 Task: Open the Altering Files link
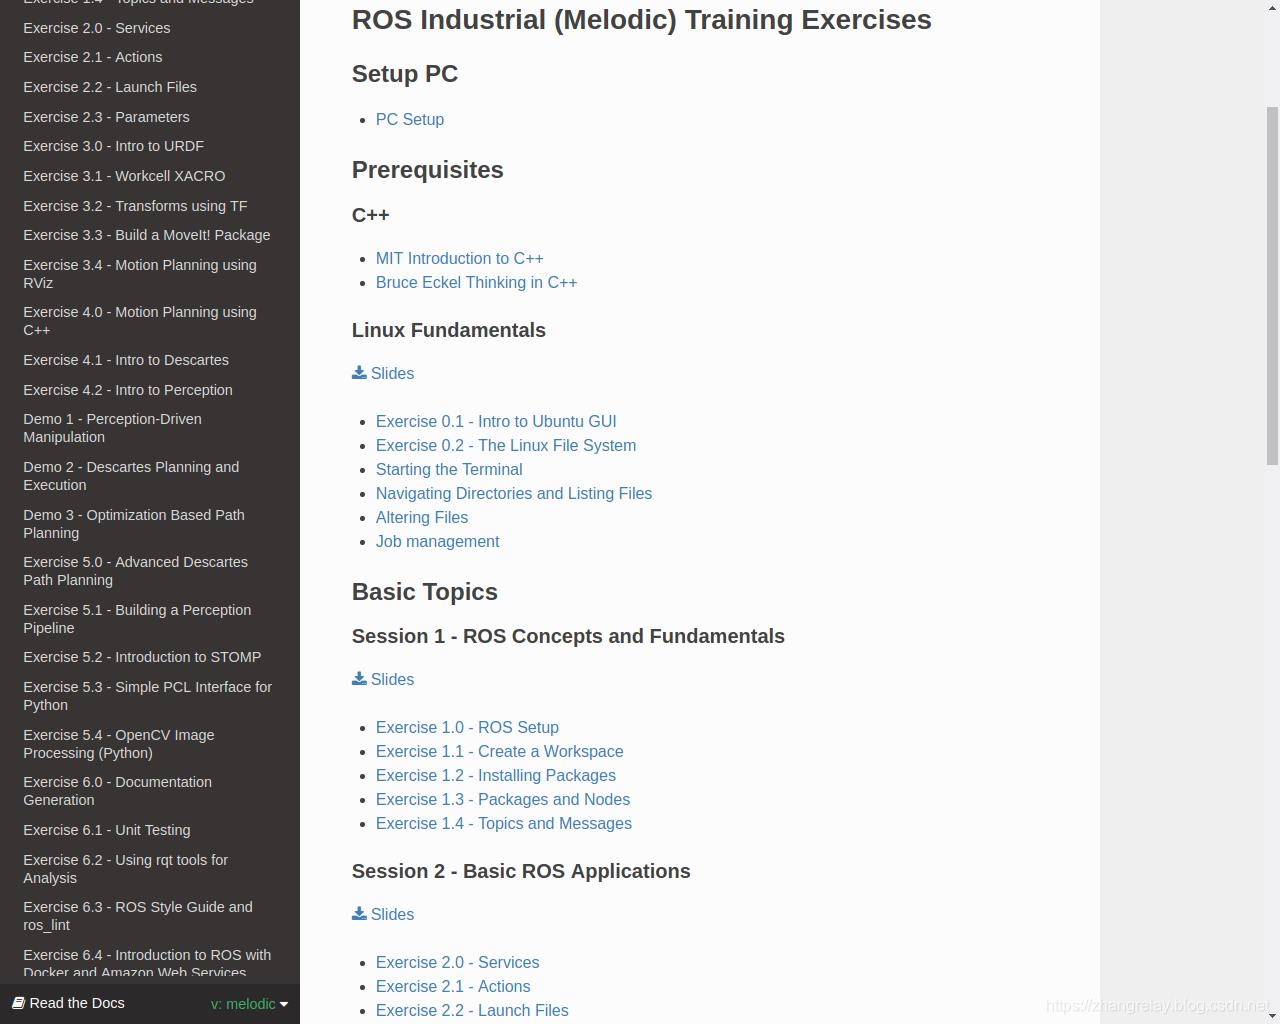tap(422, 517)
